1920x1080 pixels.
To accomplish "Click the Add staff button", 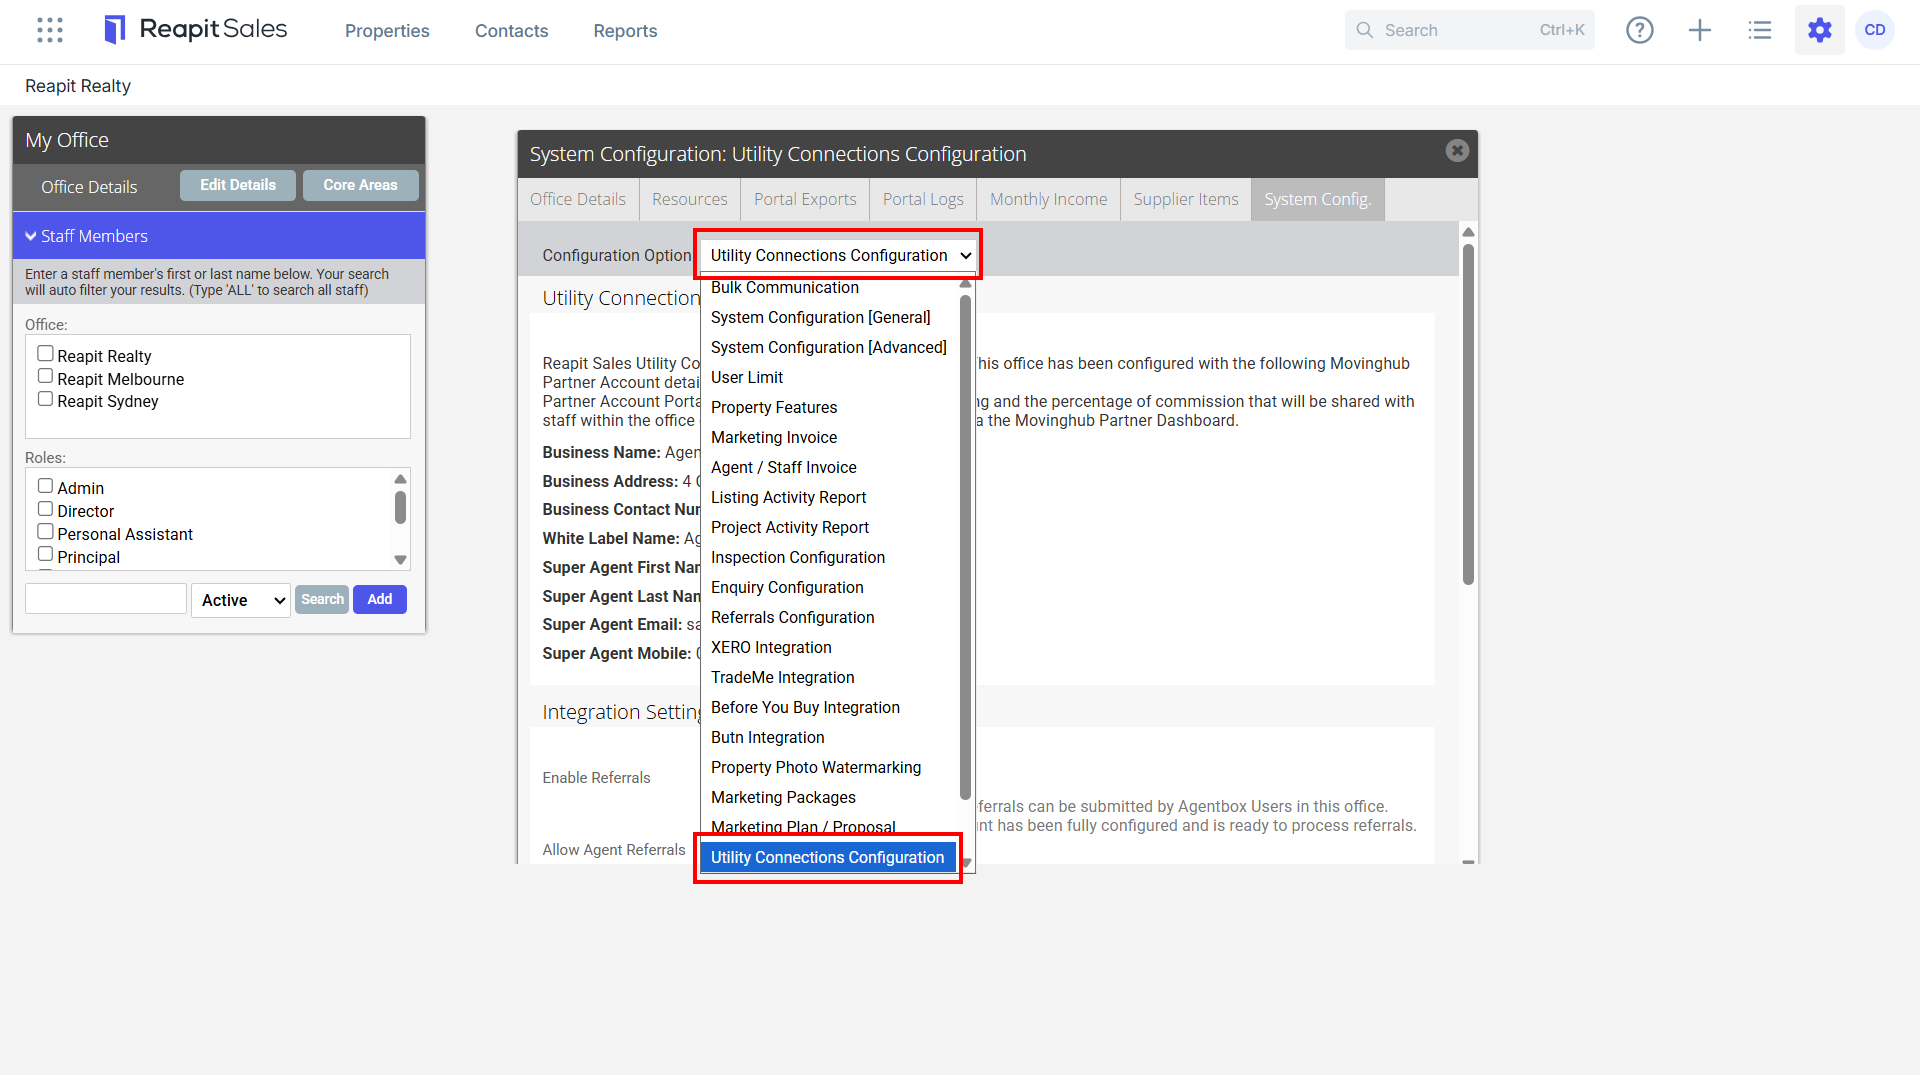I will (380, 600).
